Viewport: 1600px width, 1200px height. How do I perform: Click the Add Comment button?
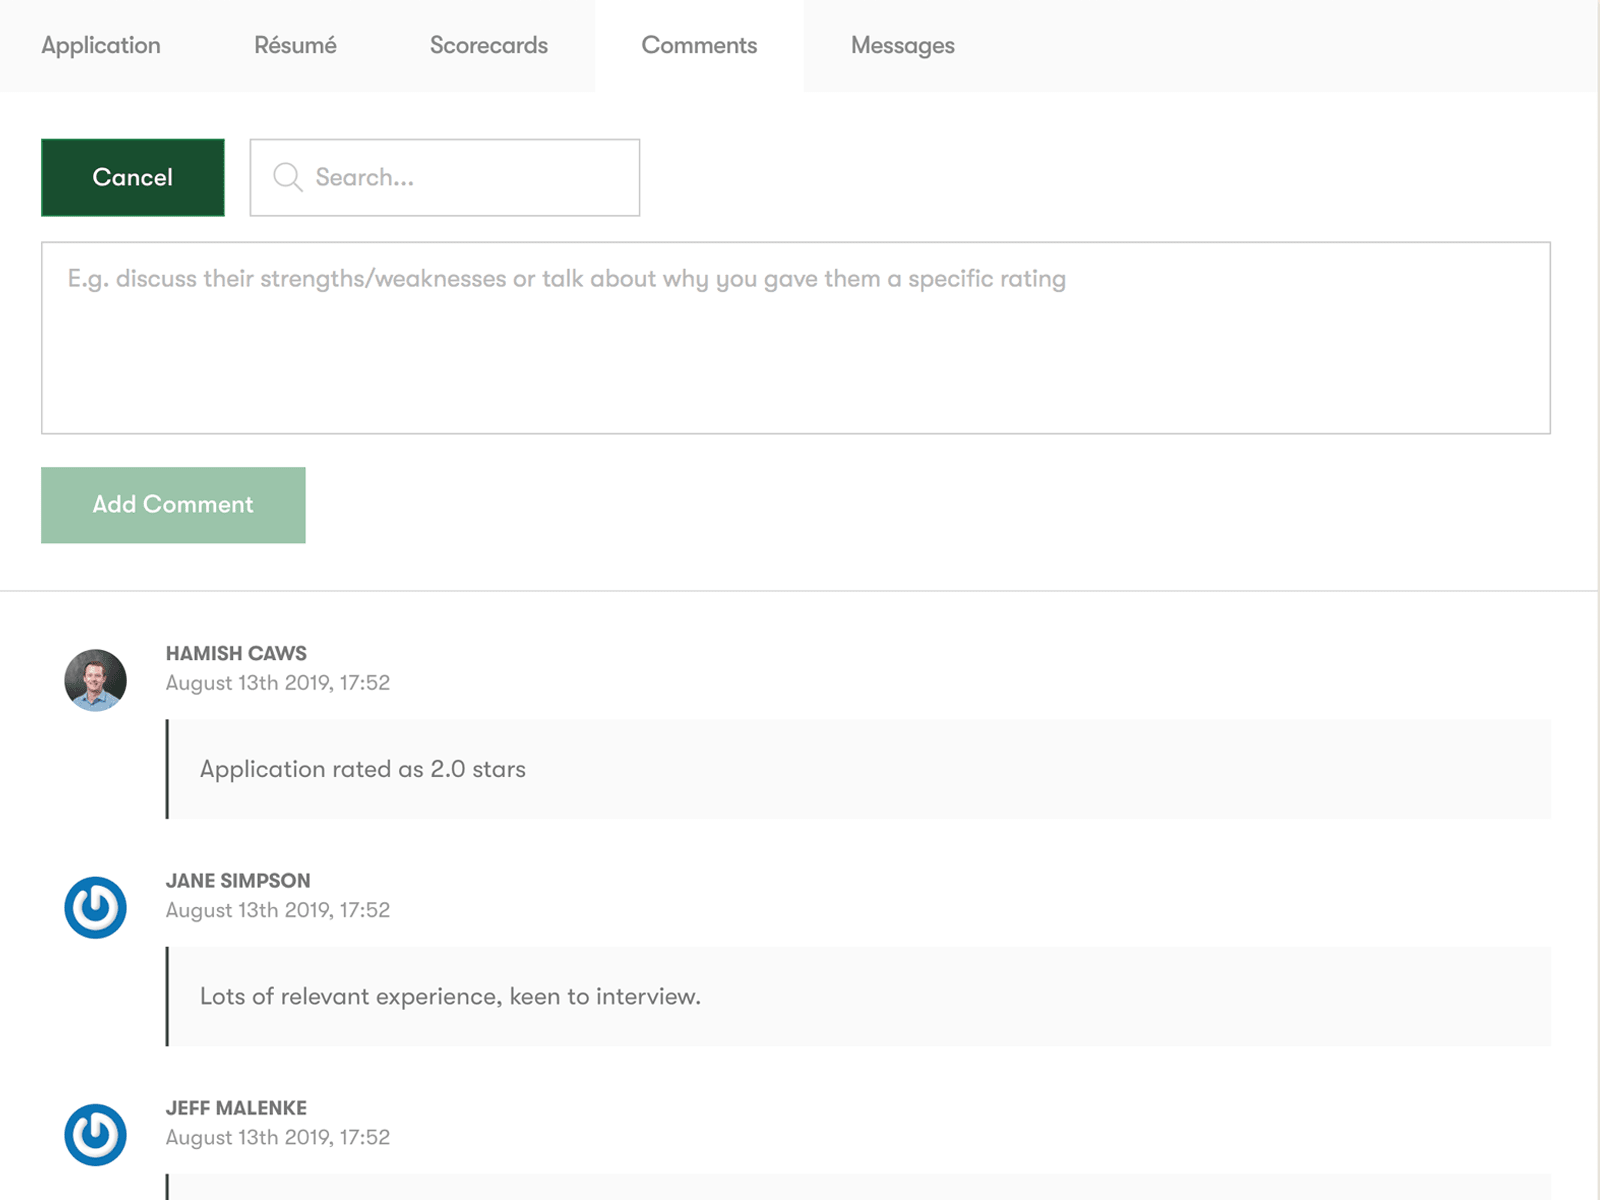tap(172, 504)
